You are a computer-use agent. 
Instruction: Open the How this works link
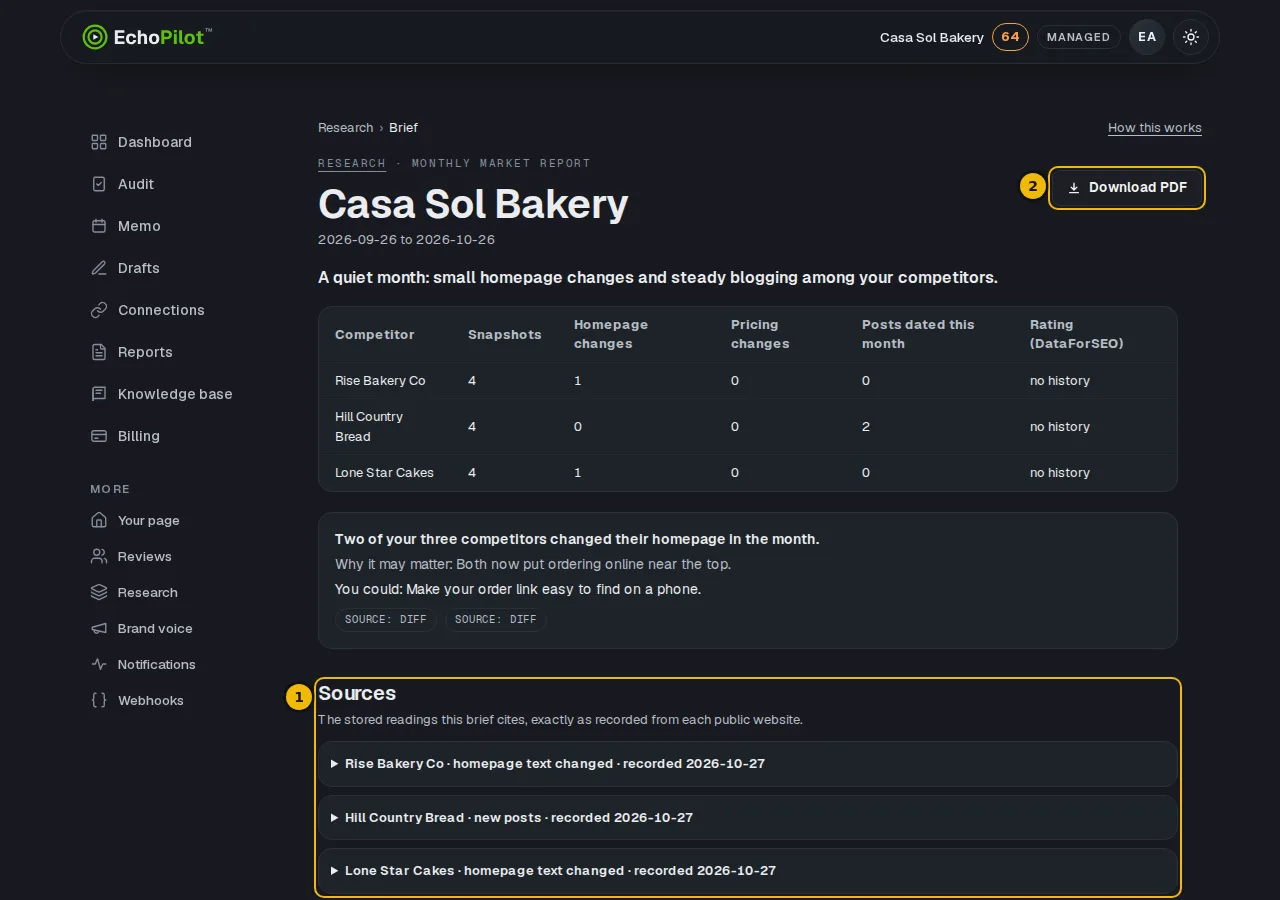pyautogui.click(x=1155, y=128)
